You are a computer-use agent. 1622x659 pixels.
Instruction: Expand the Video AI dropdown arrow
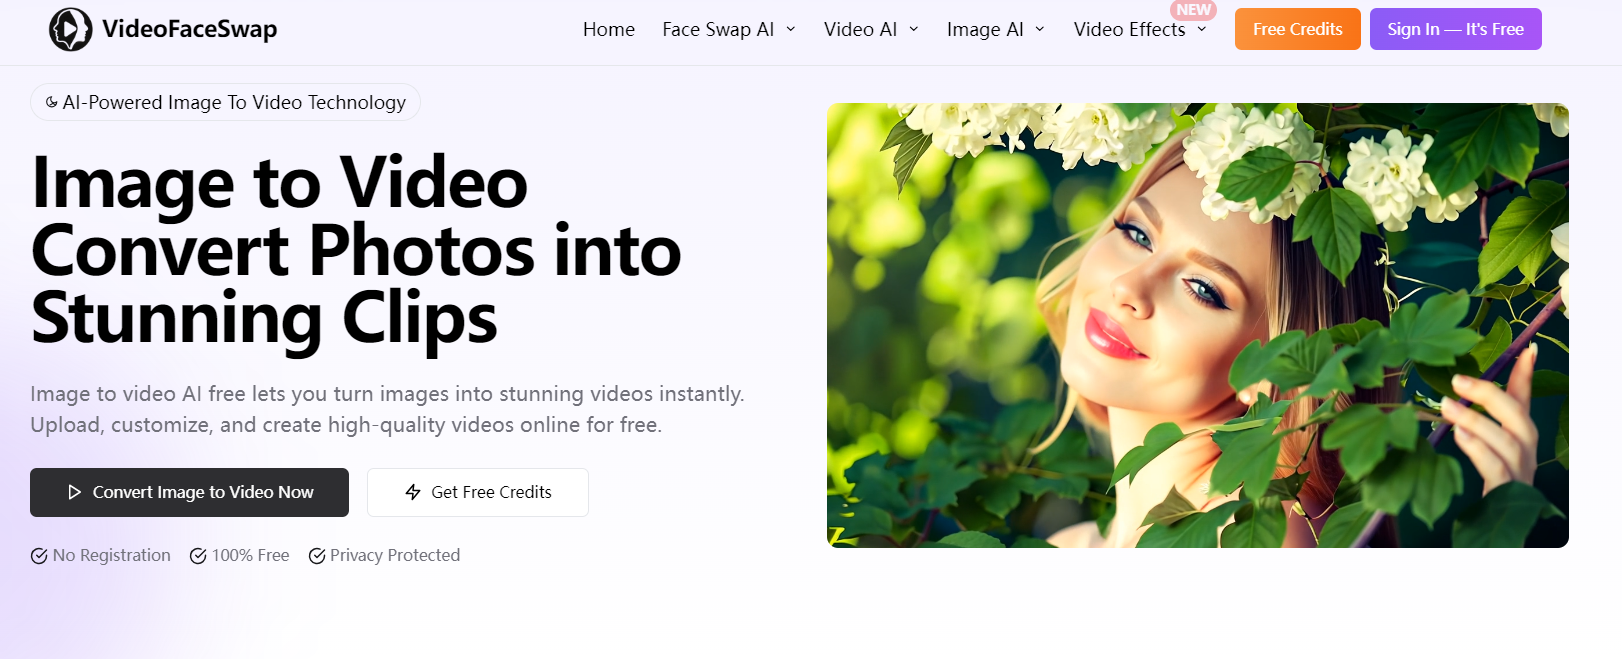tap(914, 29)
